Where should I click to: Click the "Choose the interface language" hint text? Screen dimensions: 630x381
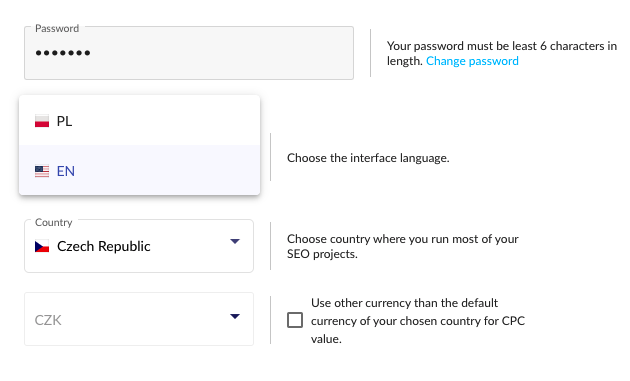click(x=368, y=158)
